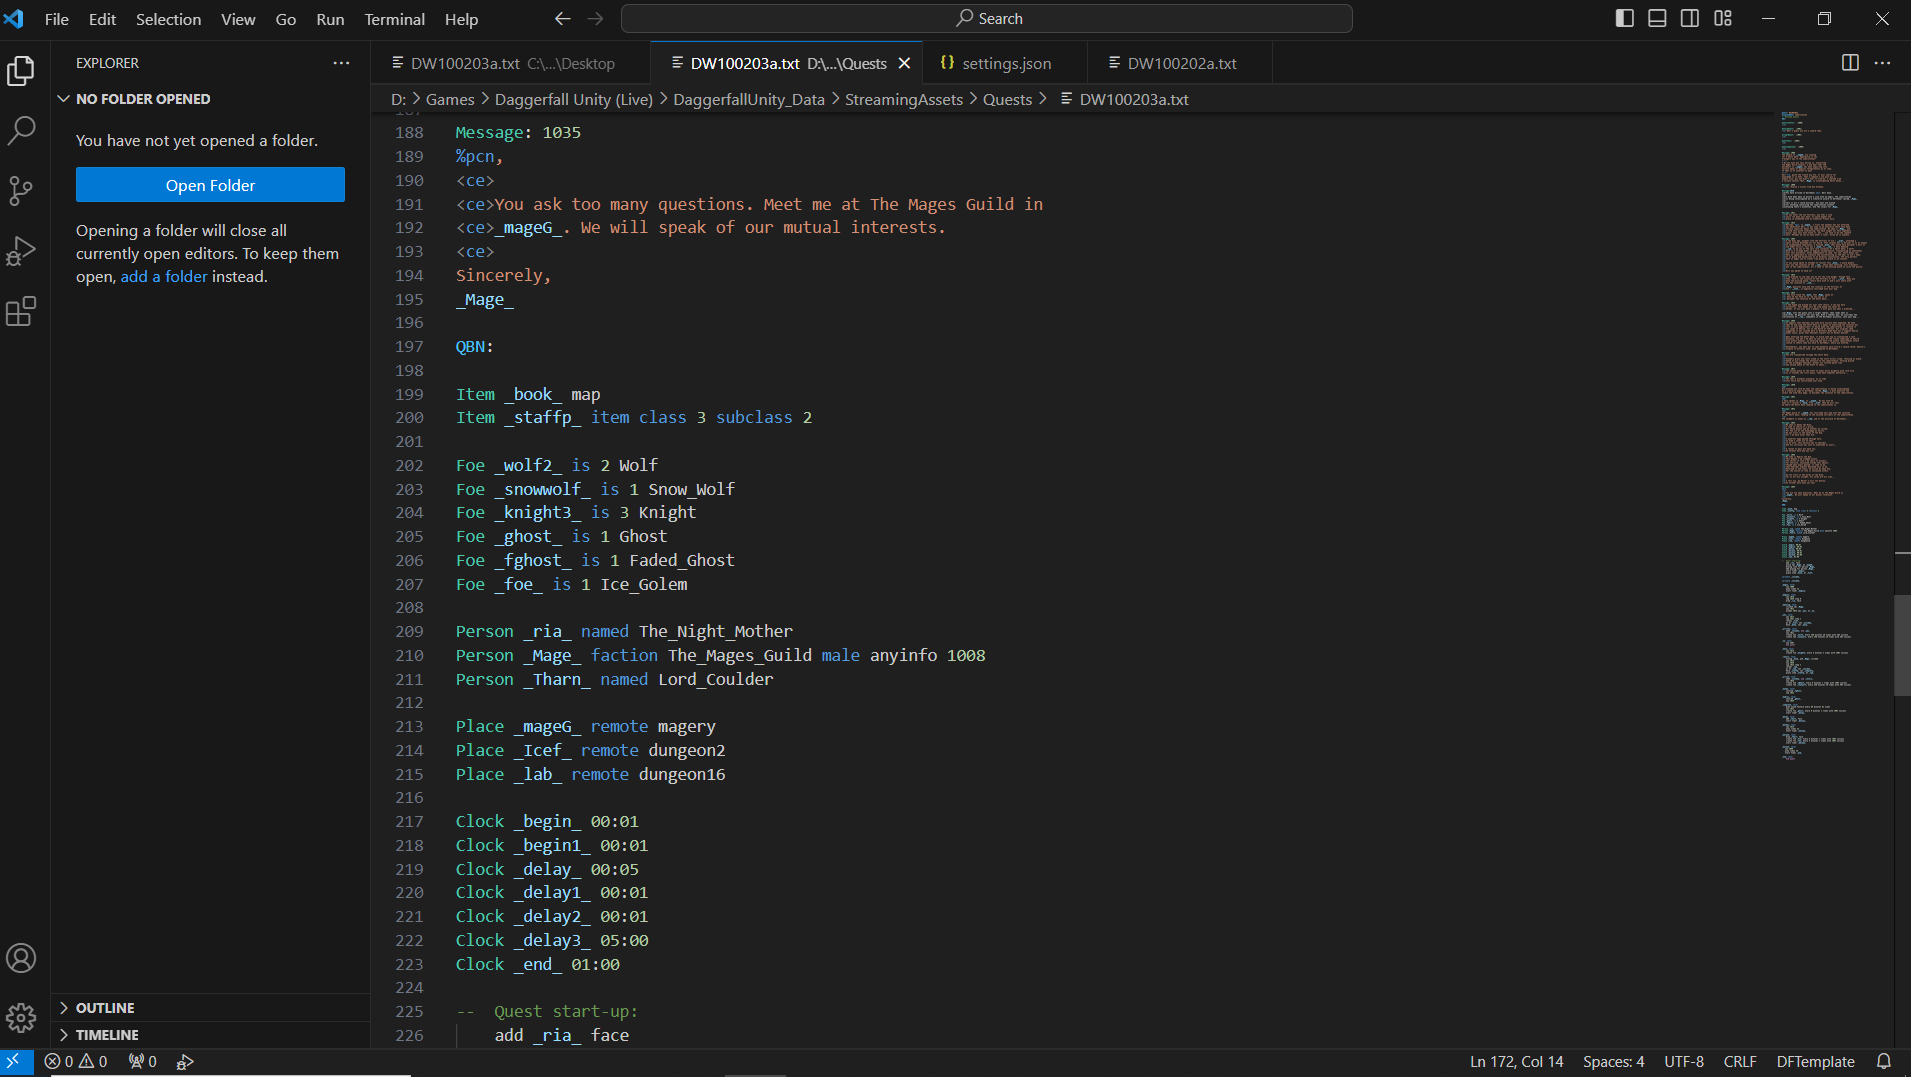The image size is (1920, 1080).
Task: Click the debug launch status bar icon
Action: [185, 1062]
